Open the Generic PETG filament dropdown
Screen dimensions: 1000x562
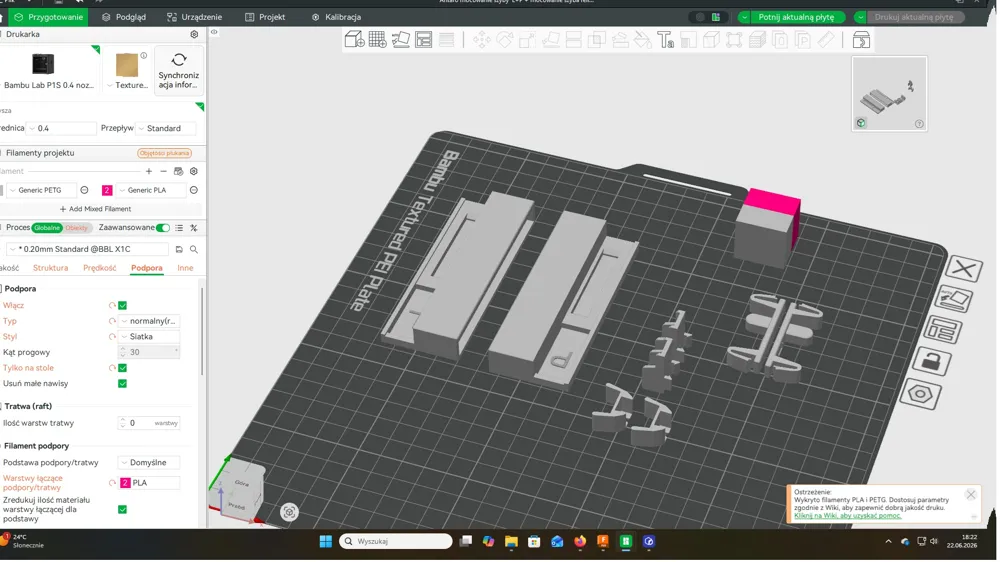click(x=41, y=190)
